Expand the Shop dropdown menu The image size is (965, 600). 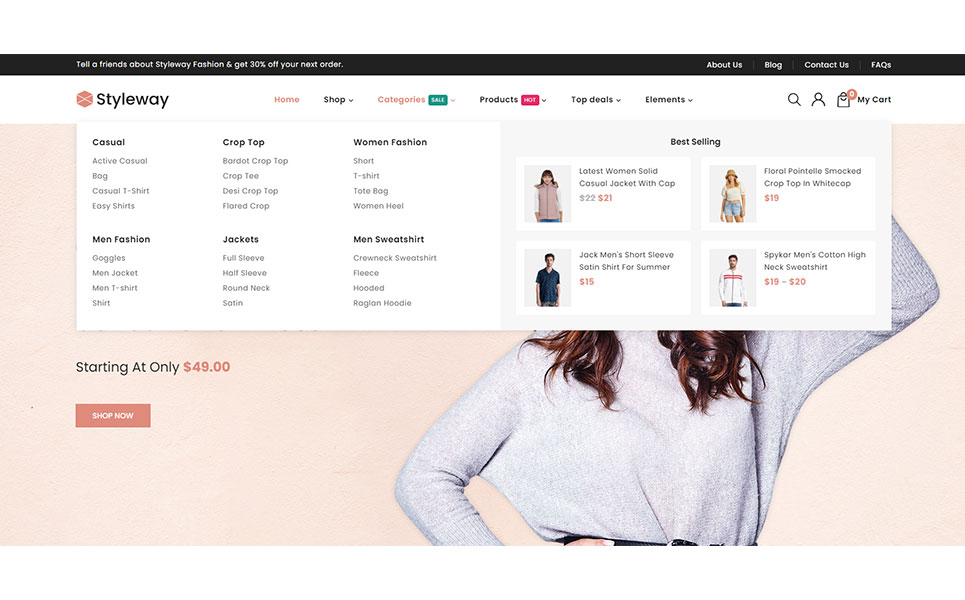pyautogui.click(x=338, y=100)
